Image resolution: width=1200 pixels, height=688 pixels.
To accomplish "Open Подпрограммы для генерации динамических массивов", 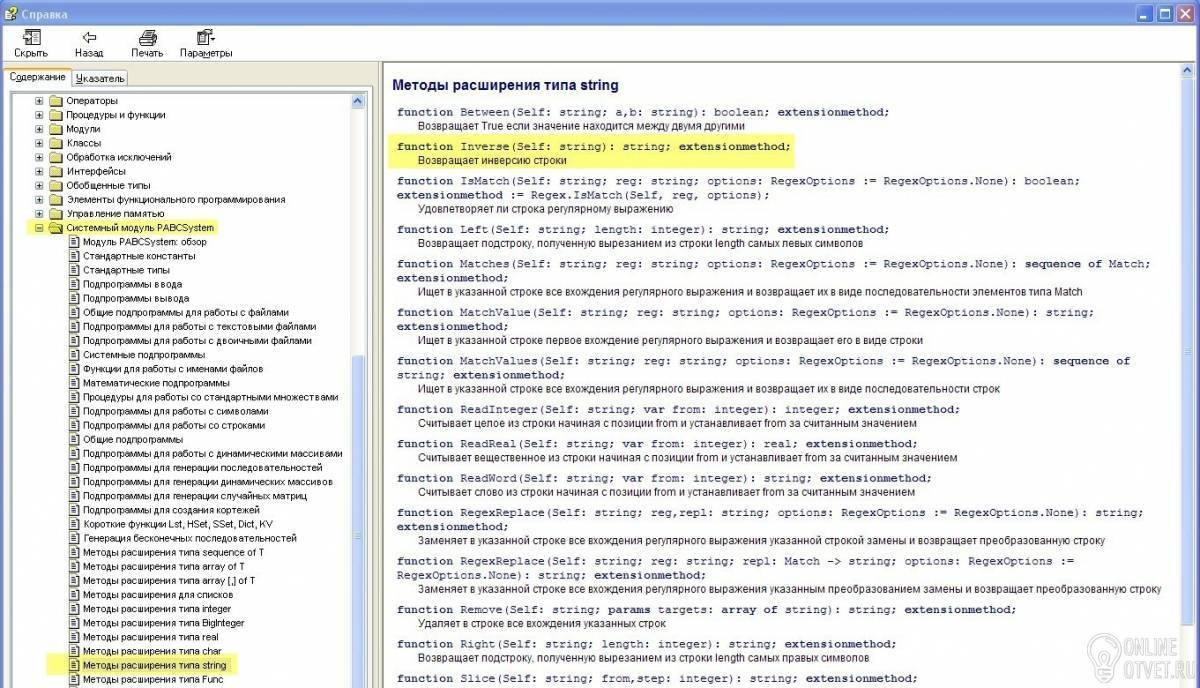I will click(x=208, y=481).
